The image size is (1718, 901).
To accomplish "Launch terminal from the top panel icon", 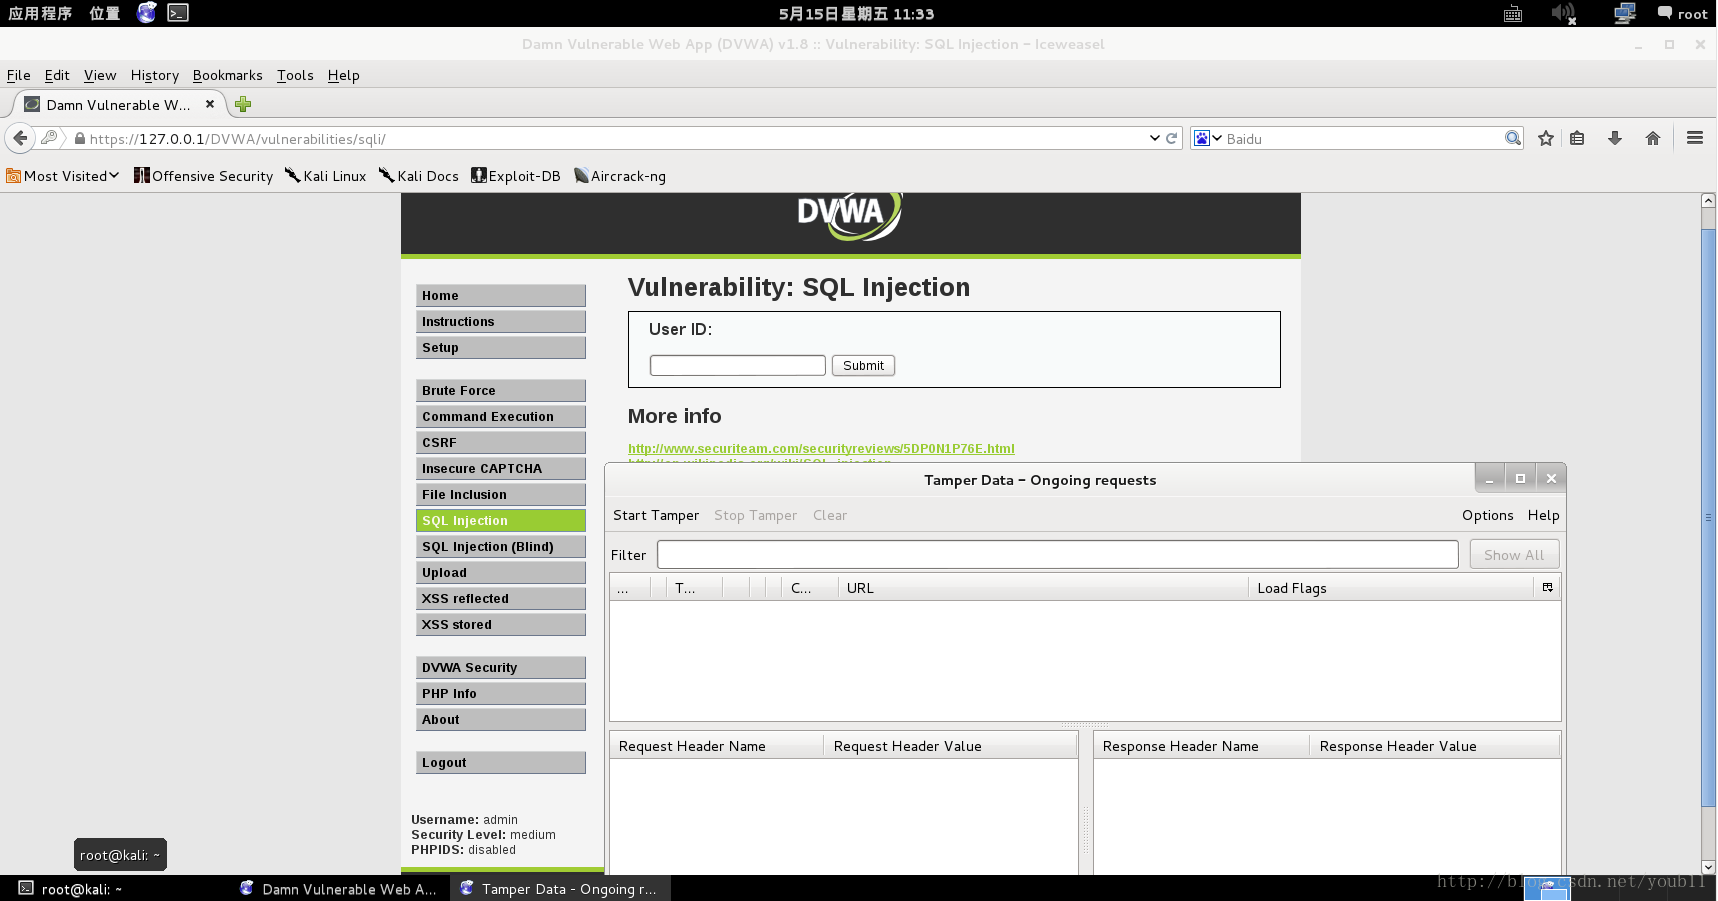I will coord(178,13).
